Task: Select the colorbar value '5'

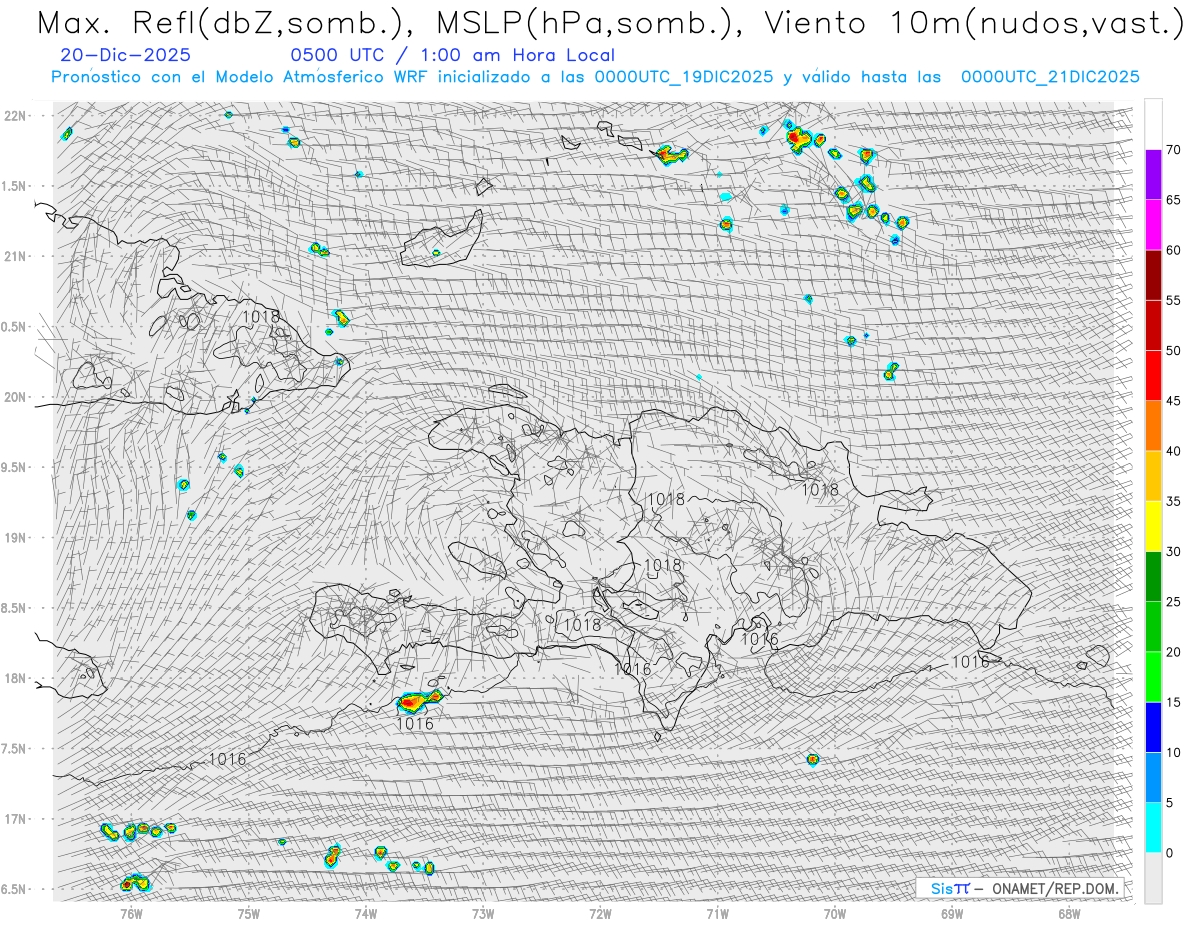Action: pyautogui.click(x=1169, y=803)
